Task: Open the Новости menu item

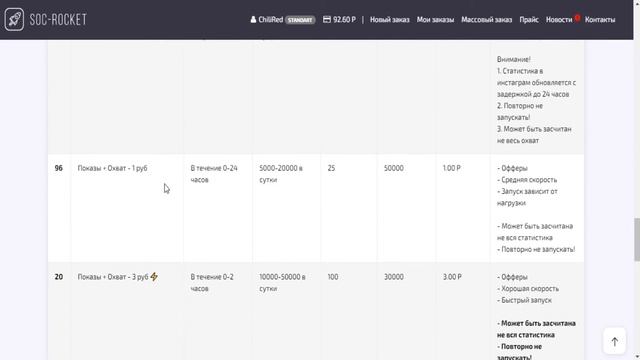Action: 559,20
